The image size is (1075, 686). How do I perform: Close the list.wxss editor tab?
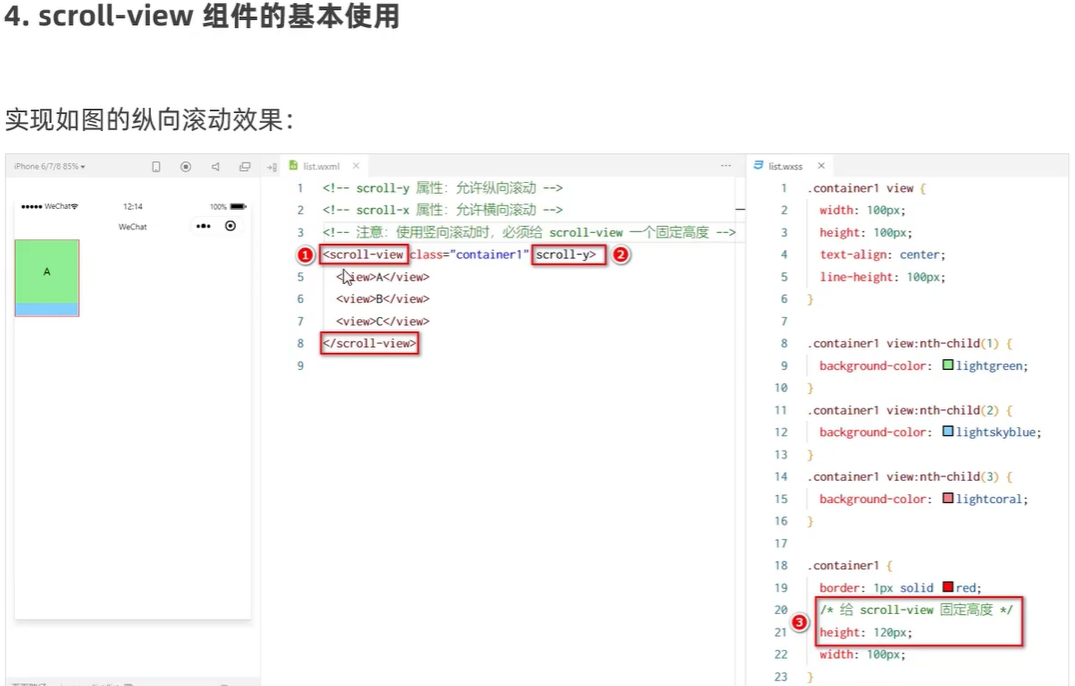820,166
